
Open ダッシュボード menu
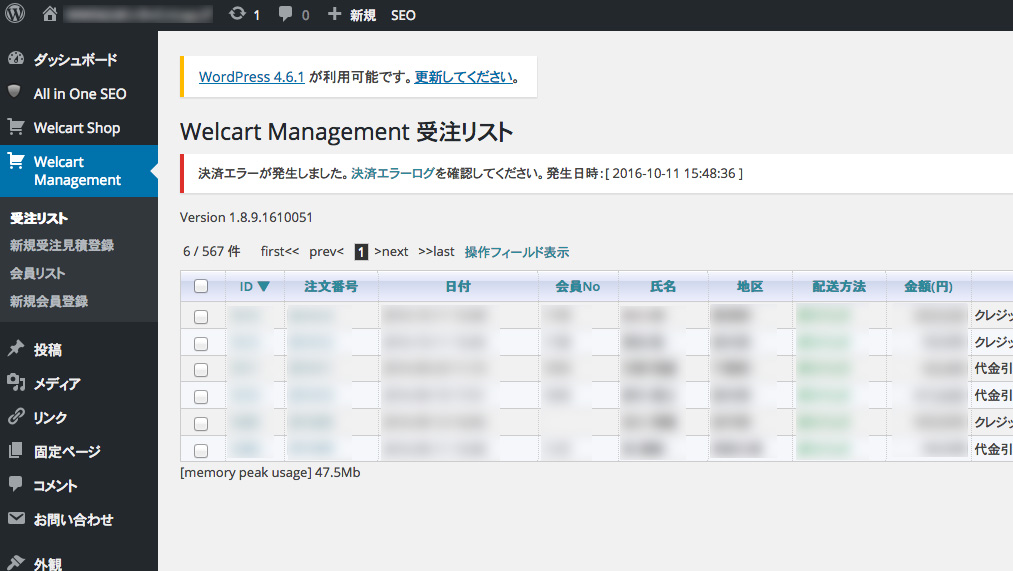click(x=76, y=59)
